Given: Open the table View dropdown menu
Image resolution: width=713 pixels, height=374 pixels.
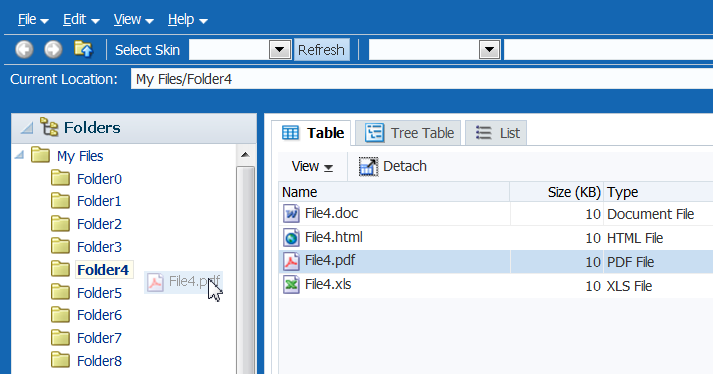Looking at the screenshot, I should click(x=312, y=167).
